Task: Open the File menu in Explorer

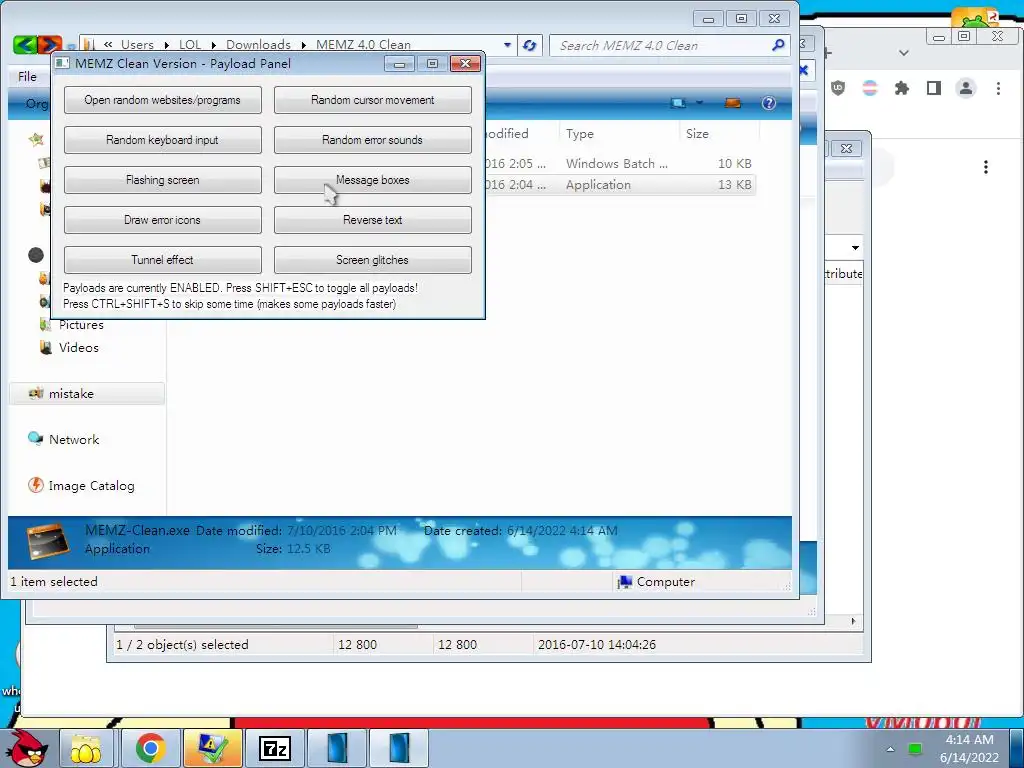Action: pyautogui.click(x=27, y=76)
